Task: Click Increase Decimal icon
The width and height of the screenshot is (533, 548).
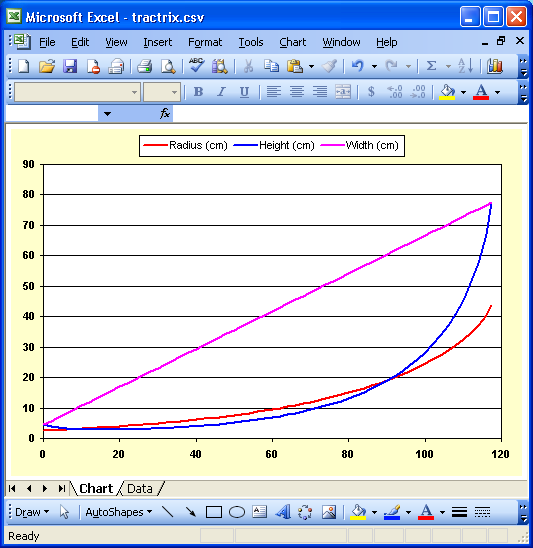Action: click(395, 92)
